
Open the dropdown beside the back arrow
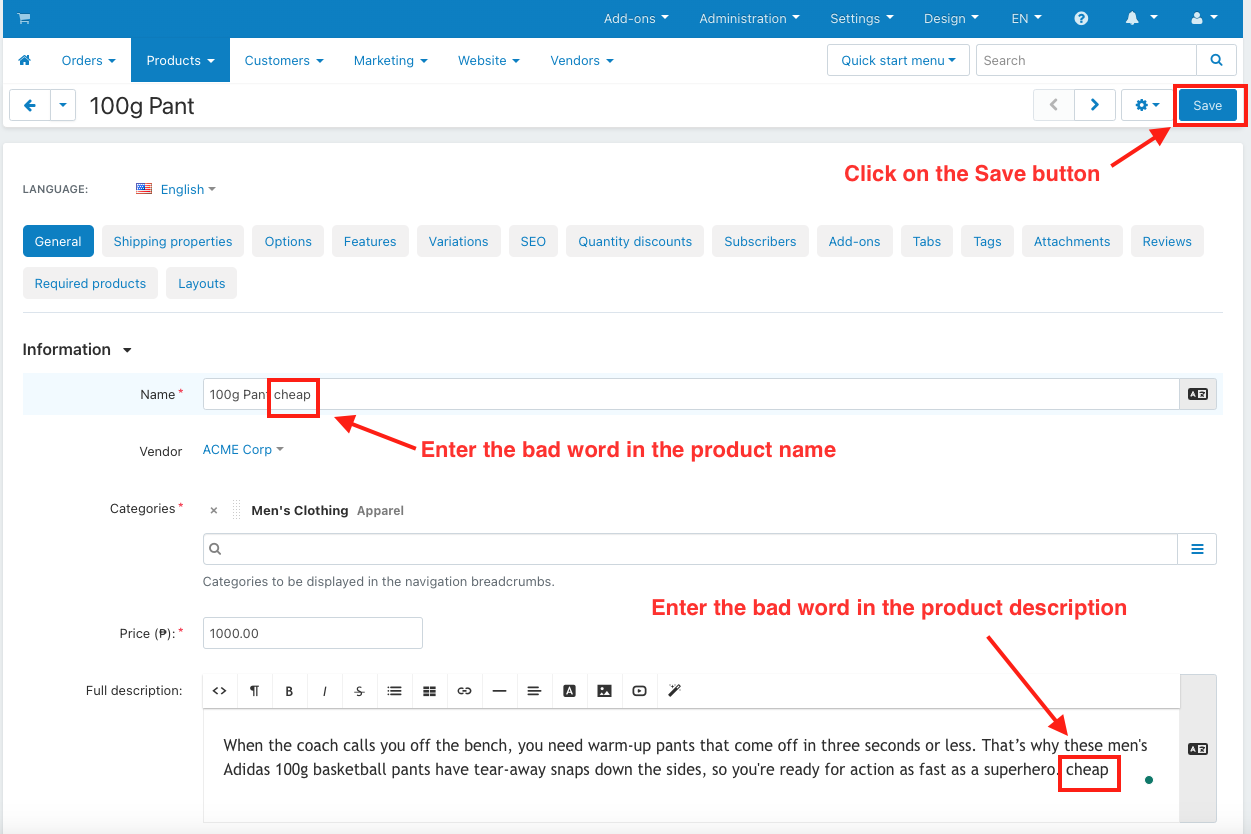pyautogui.click(x=63, y=105)
